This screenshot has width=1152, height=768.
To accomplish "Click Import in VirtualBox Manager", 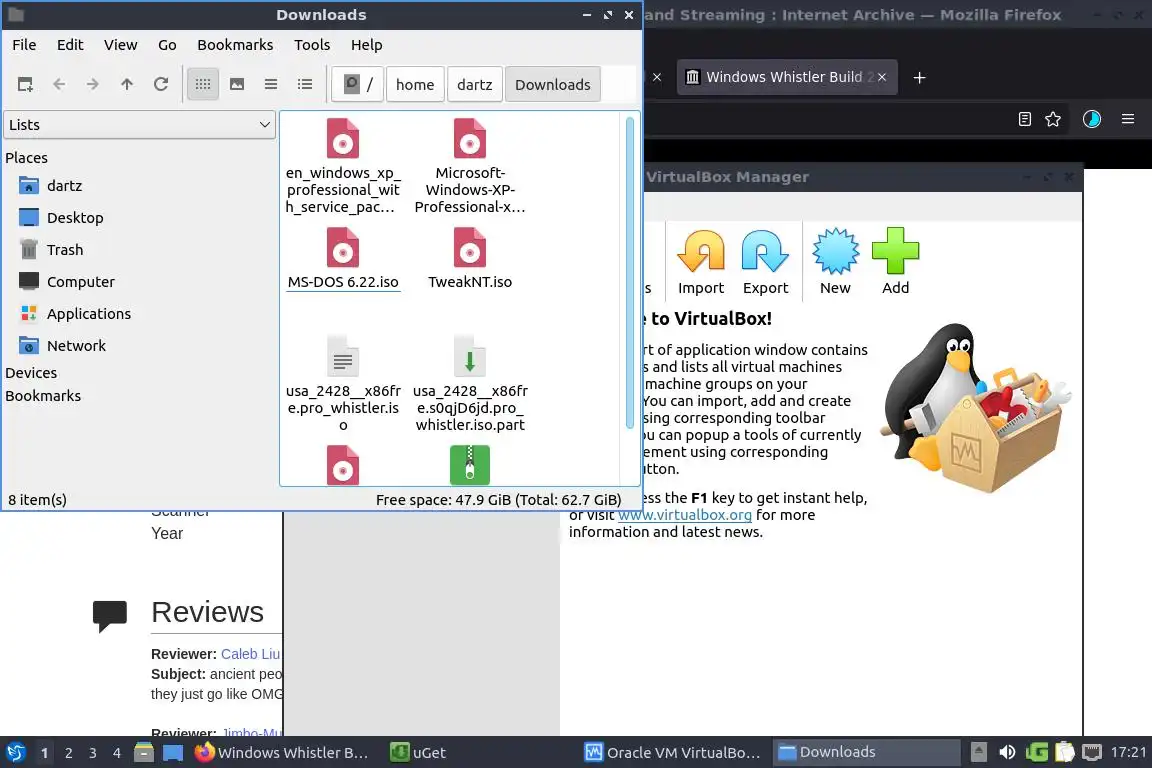I will [x=701, y=262].
